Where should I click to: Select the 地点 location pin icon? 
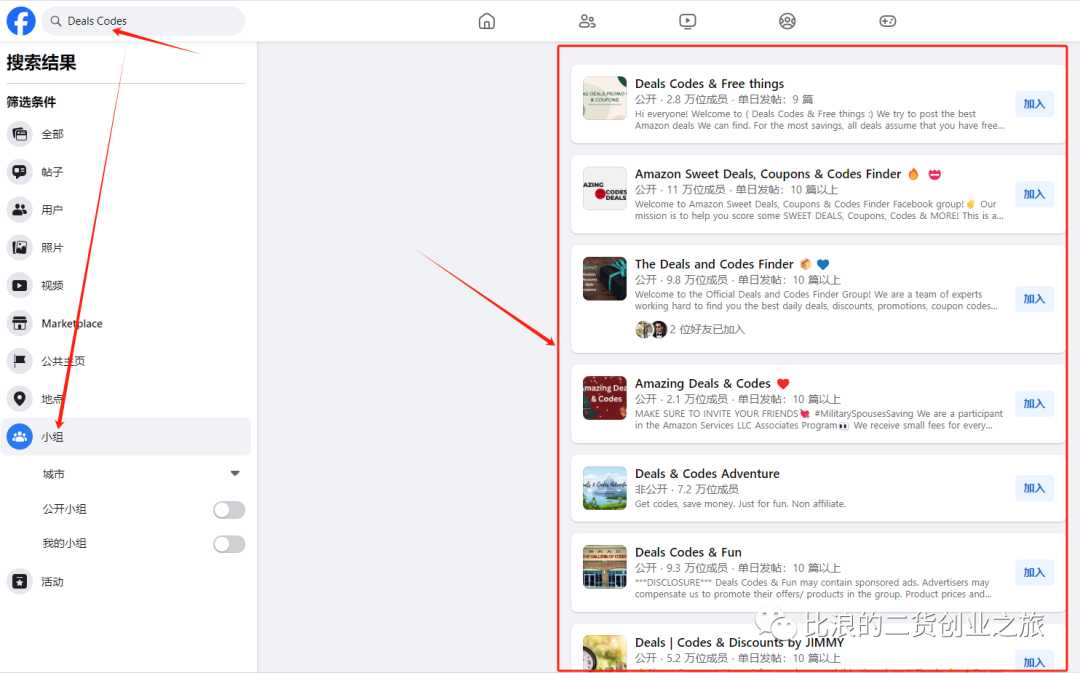pos(20,399)
